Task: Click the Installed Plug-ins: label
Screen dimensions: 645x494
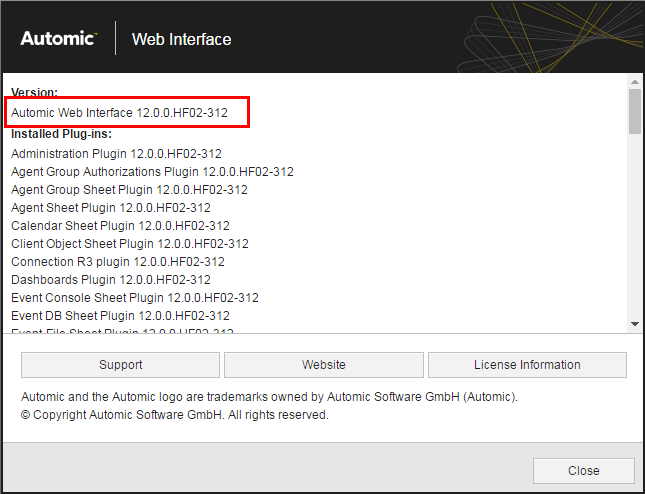Action: pos(61,134)
